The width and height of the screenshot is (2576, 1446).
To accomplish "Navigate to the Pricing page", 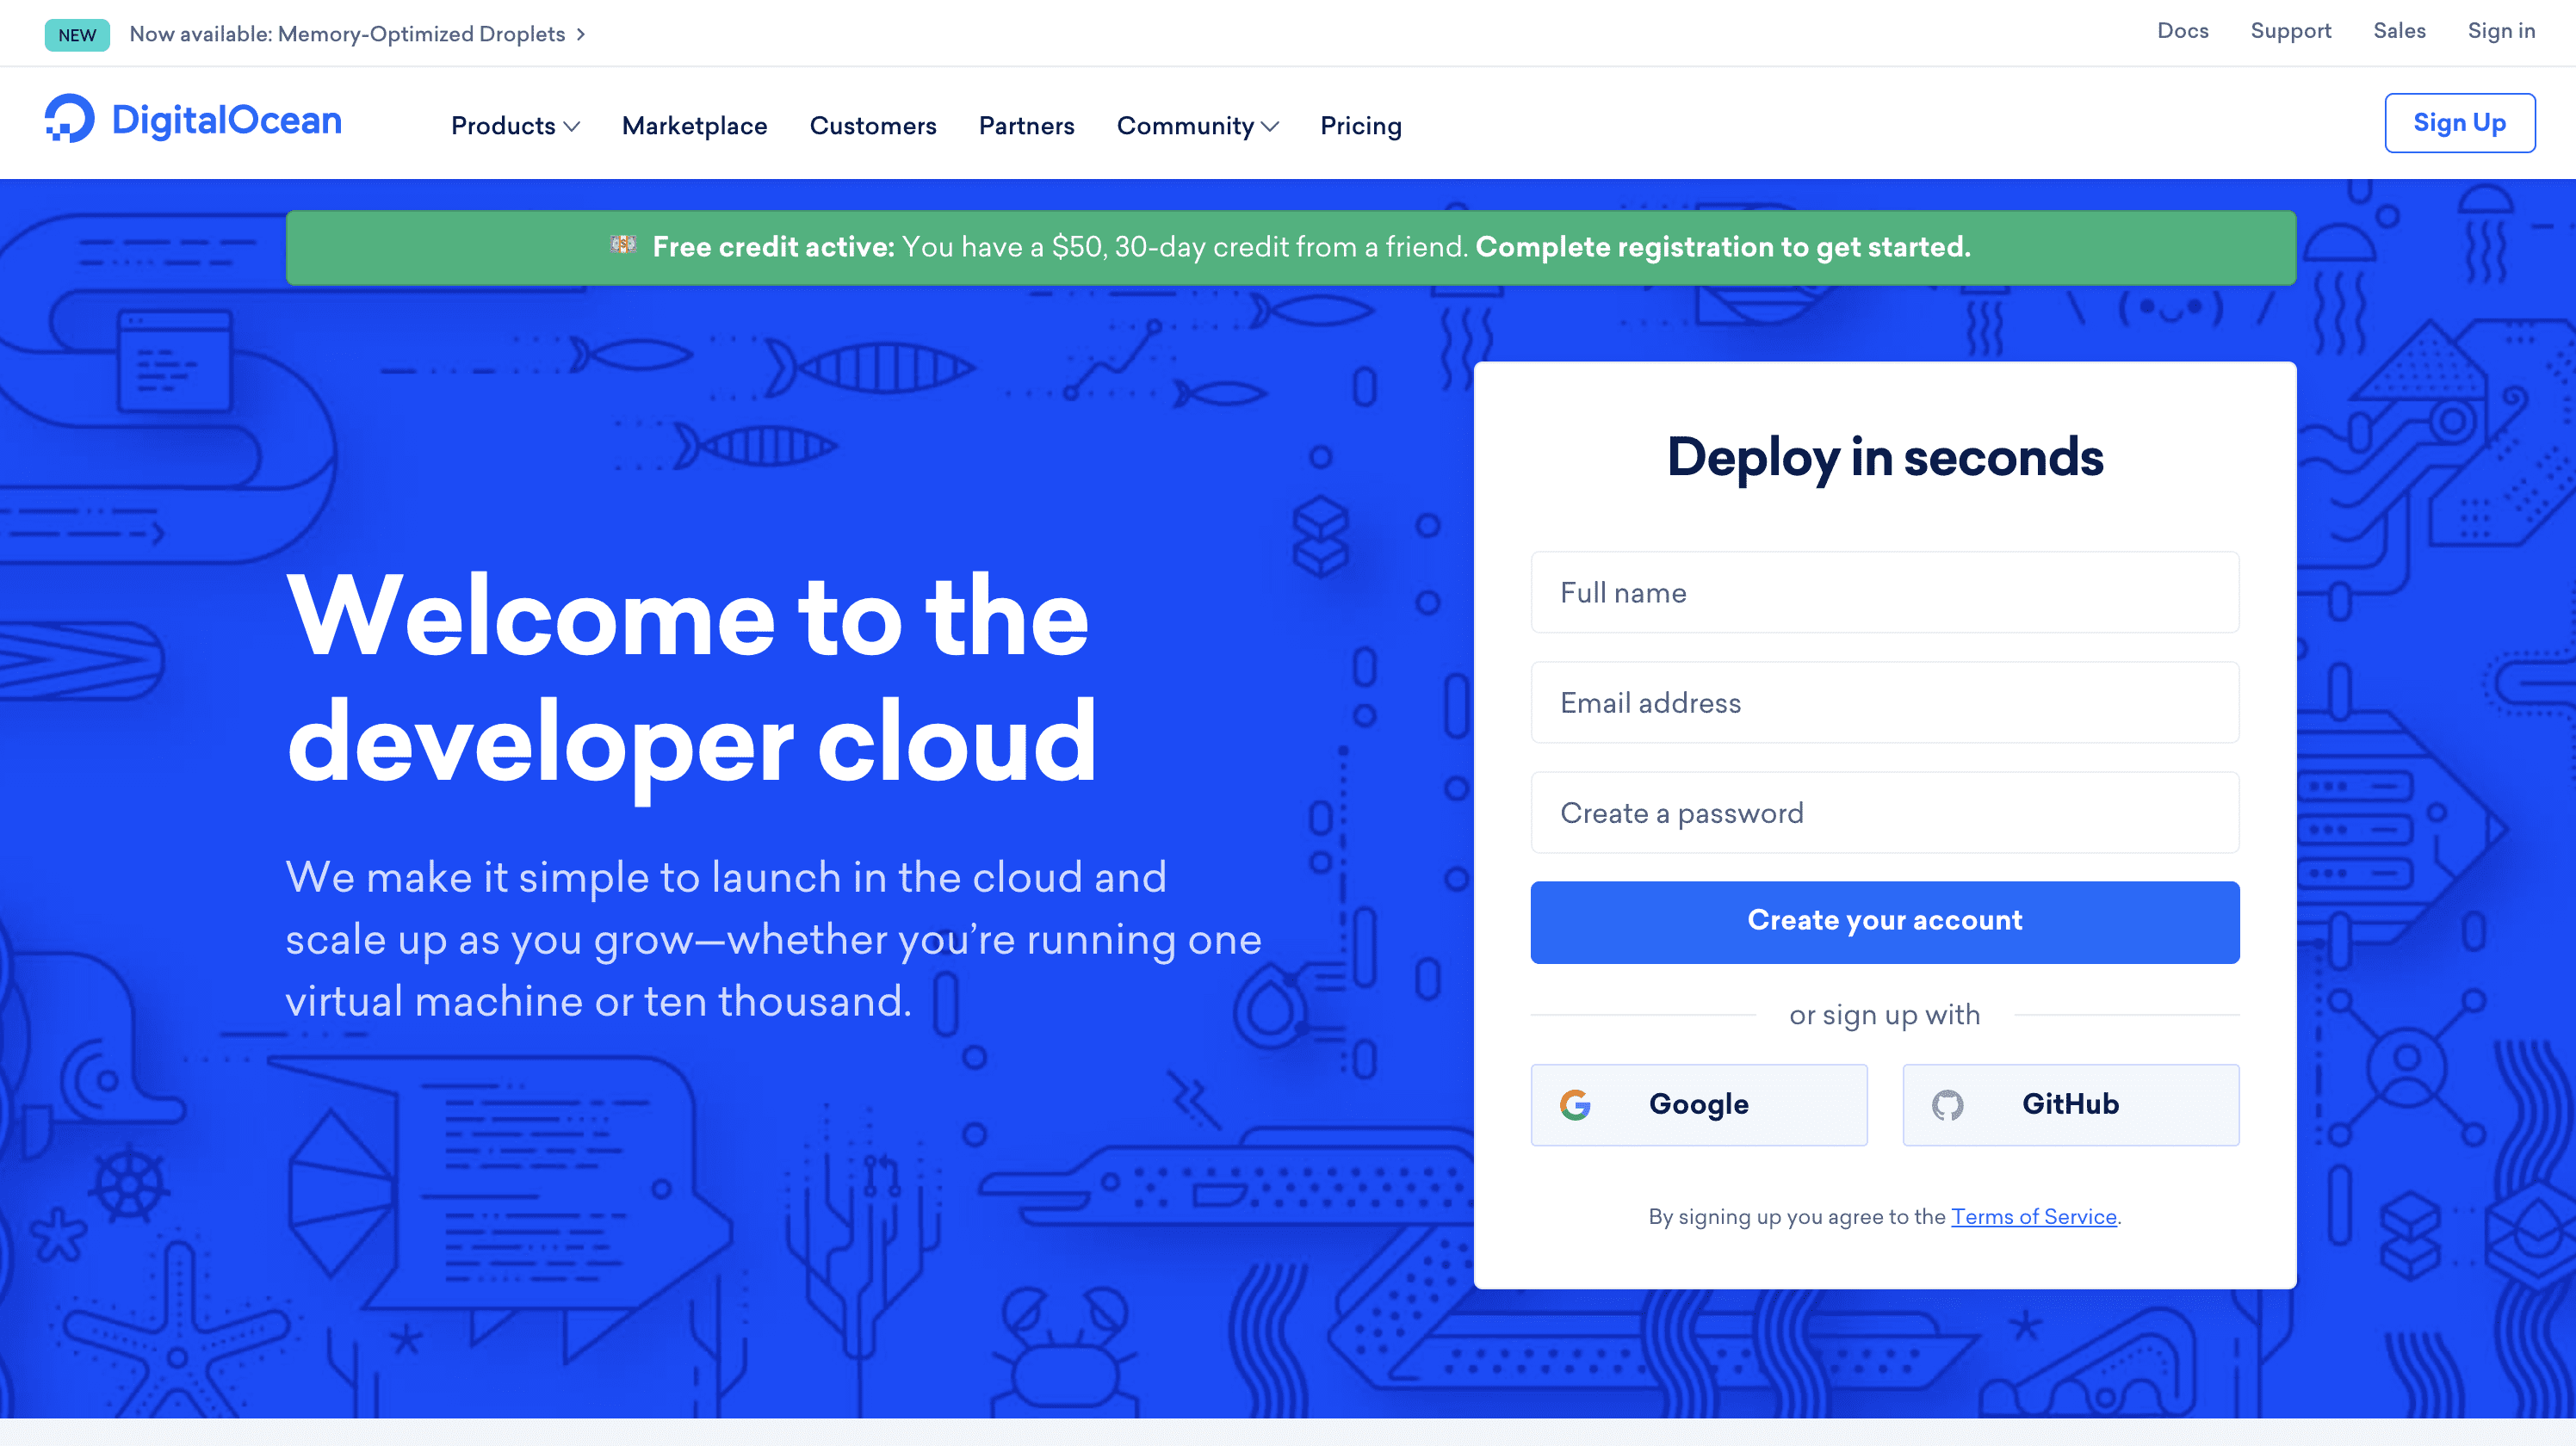I will (1360, 126).
